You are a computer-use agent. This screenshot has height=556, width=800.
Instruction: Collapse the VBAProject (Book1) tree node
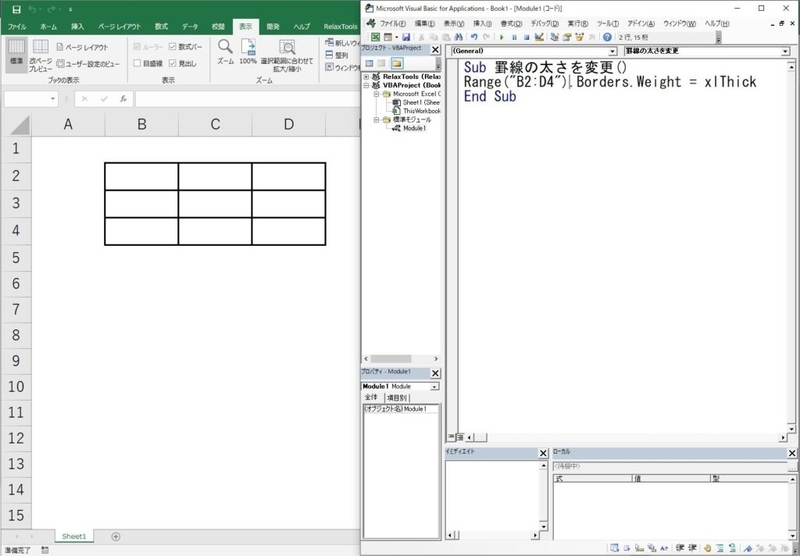coord(366,85)
